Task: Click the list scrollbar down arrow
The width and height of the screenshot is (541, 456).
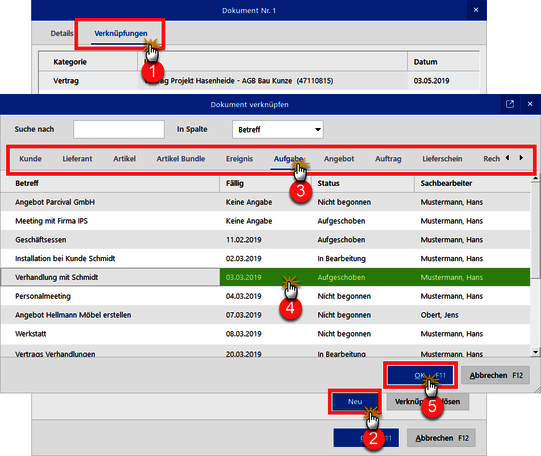Action: pyautogui.click(x=535, y=352)
